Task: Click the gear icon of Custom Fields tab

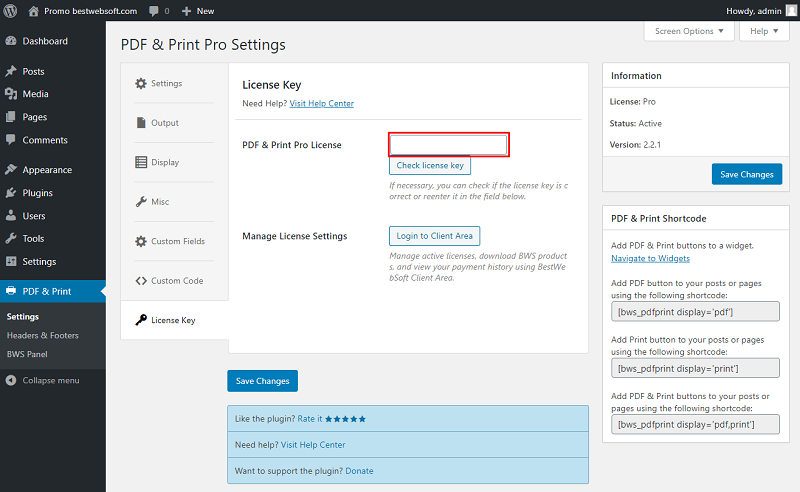Action: coord(141,241)
